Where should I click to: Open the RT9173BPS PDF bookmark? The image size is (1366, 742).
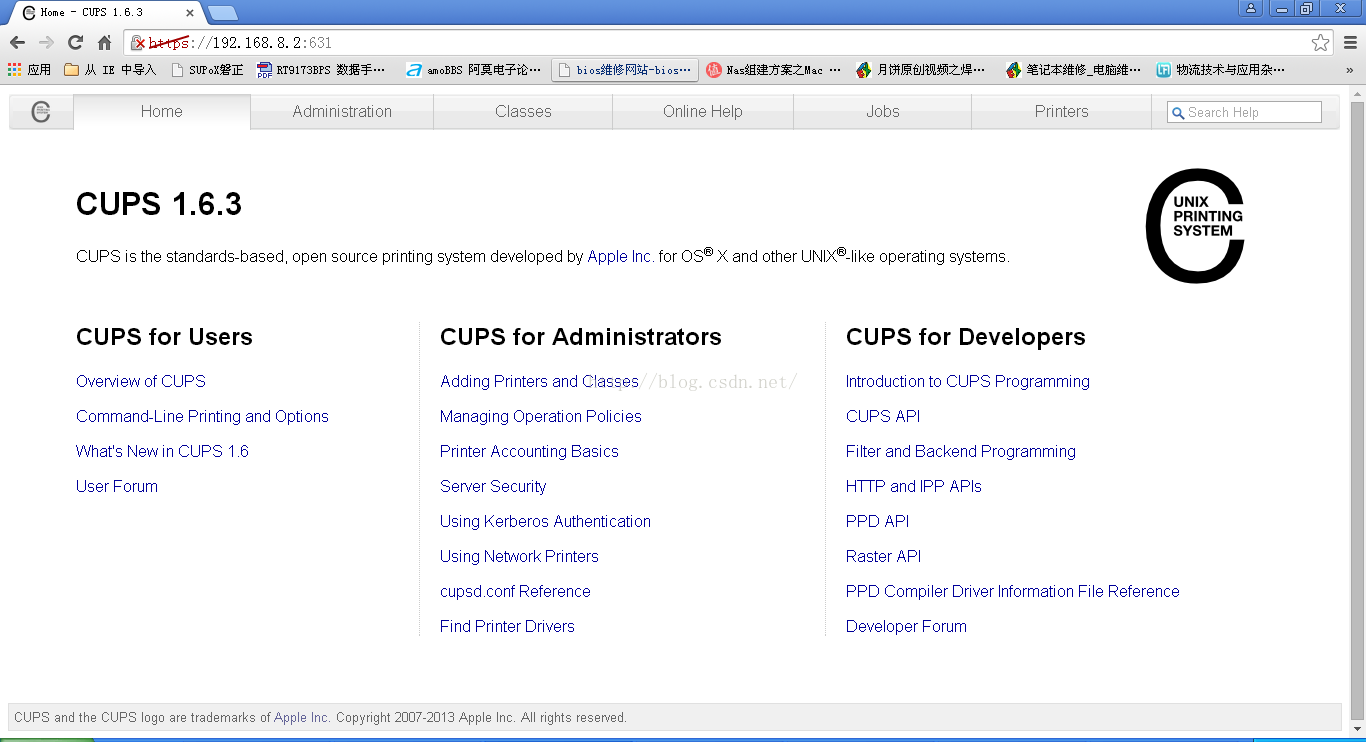(321, 70)
